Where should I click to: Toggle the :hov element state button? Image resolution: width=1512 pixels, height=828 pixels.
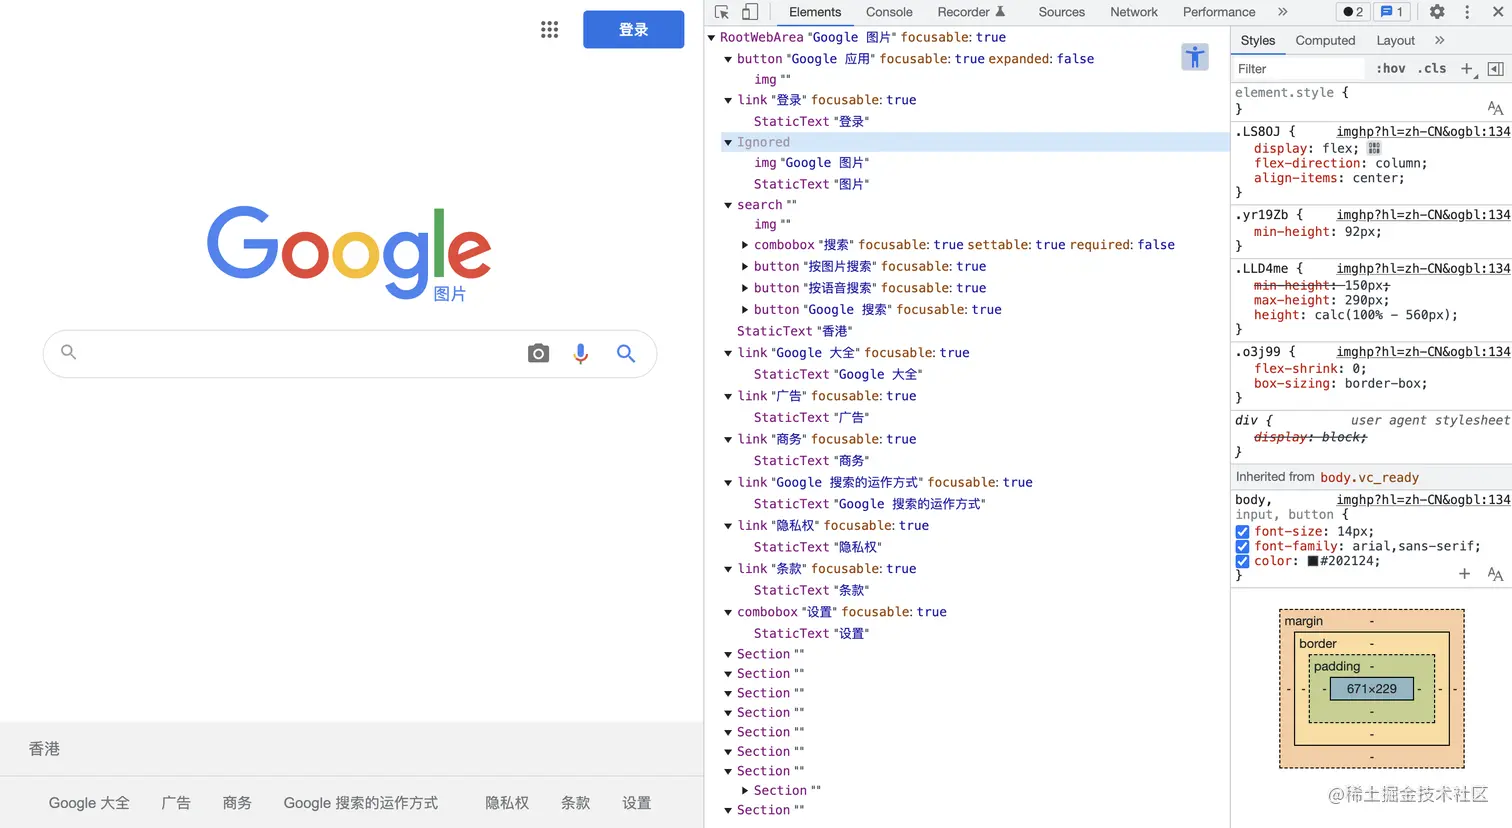click(1390, 69)
